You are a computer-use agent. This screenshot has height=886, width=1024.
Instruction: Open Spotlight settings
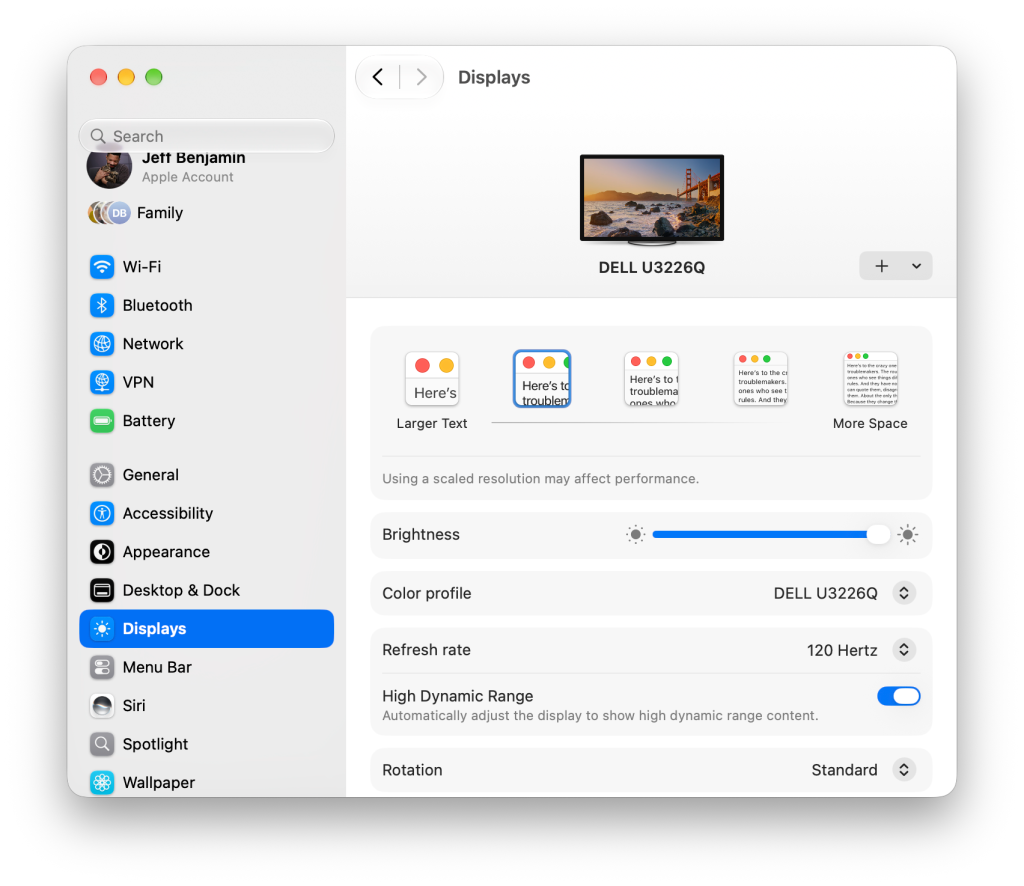point(206,744)
